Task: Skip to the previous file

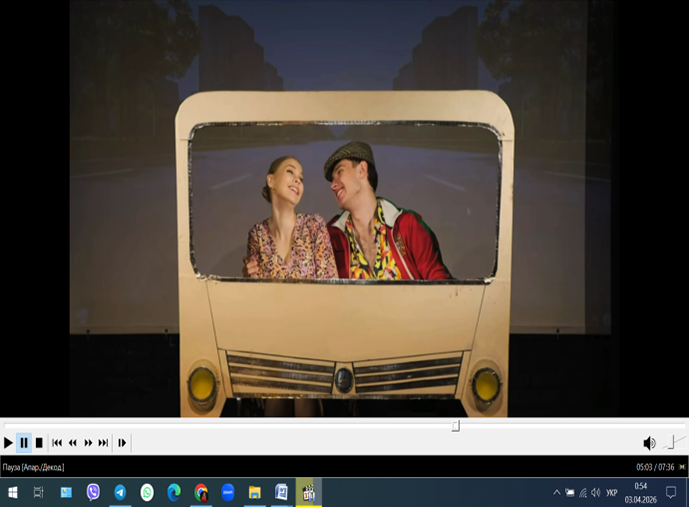Action: pos(57,443)
